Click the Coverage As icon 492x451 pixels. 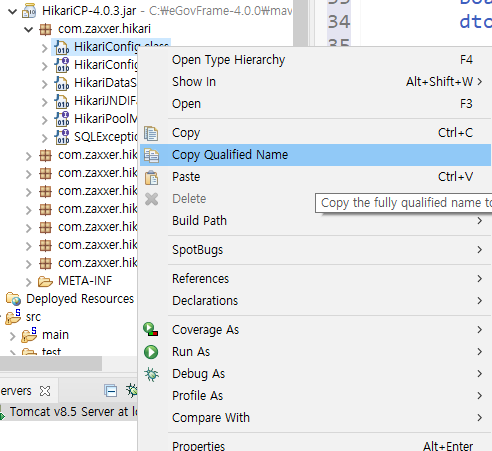point(151,329)
